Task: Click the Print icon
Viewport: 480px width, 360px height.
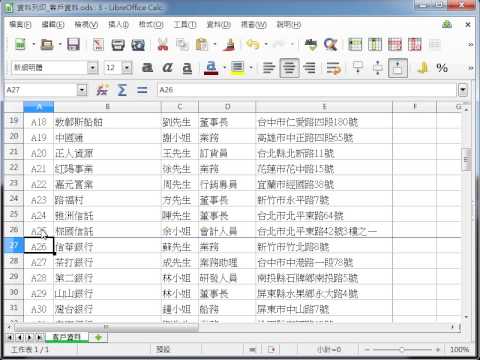Action: click(118, 44)
